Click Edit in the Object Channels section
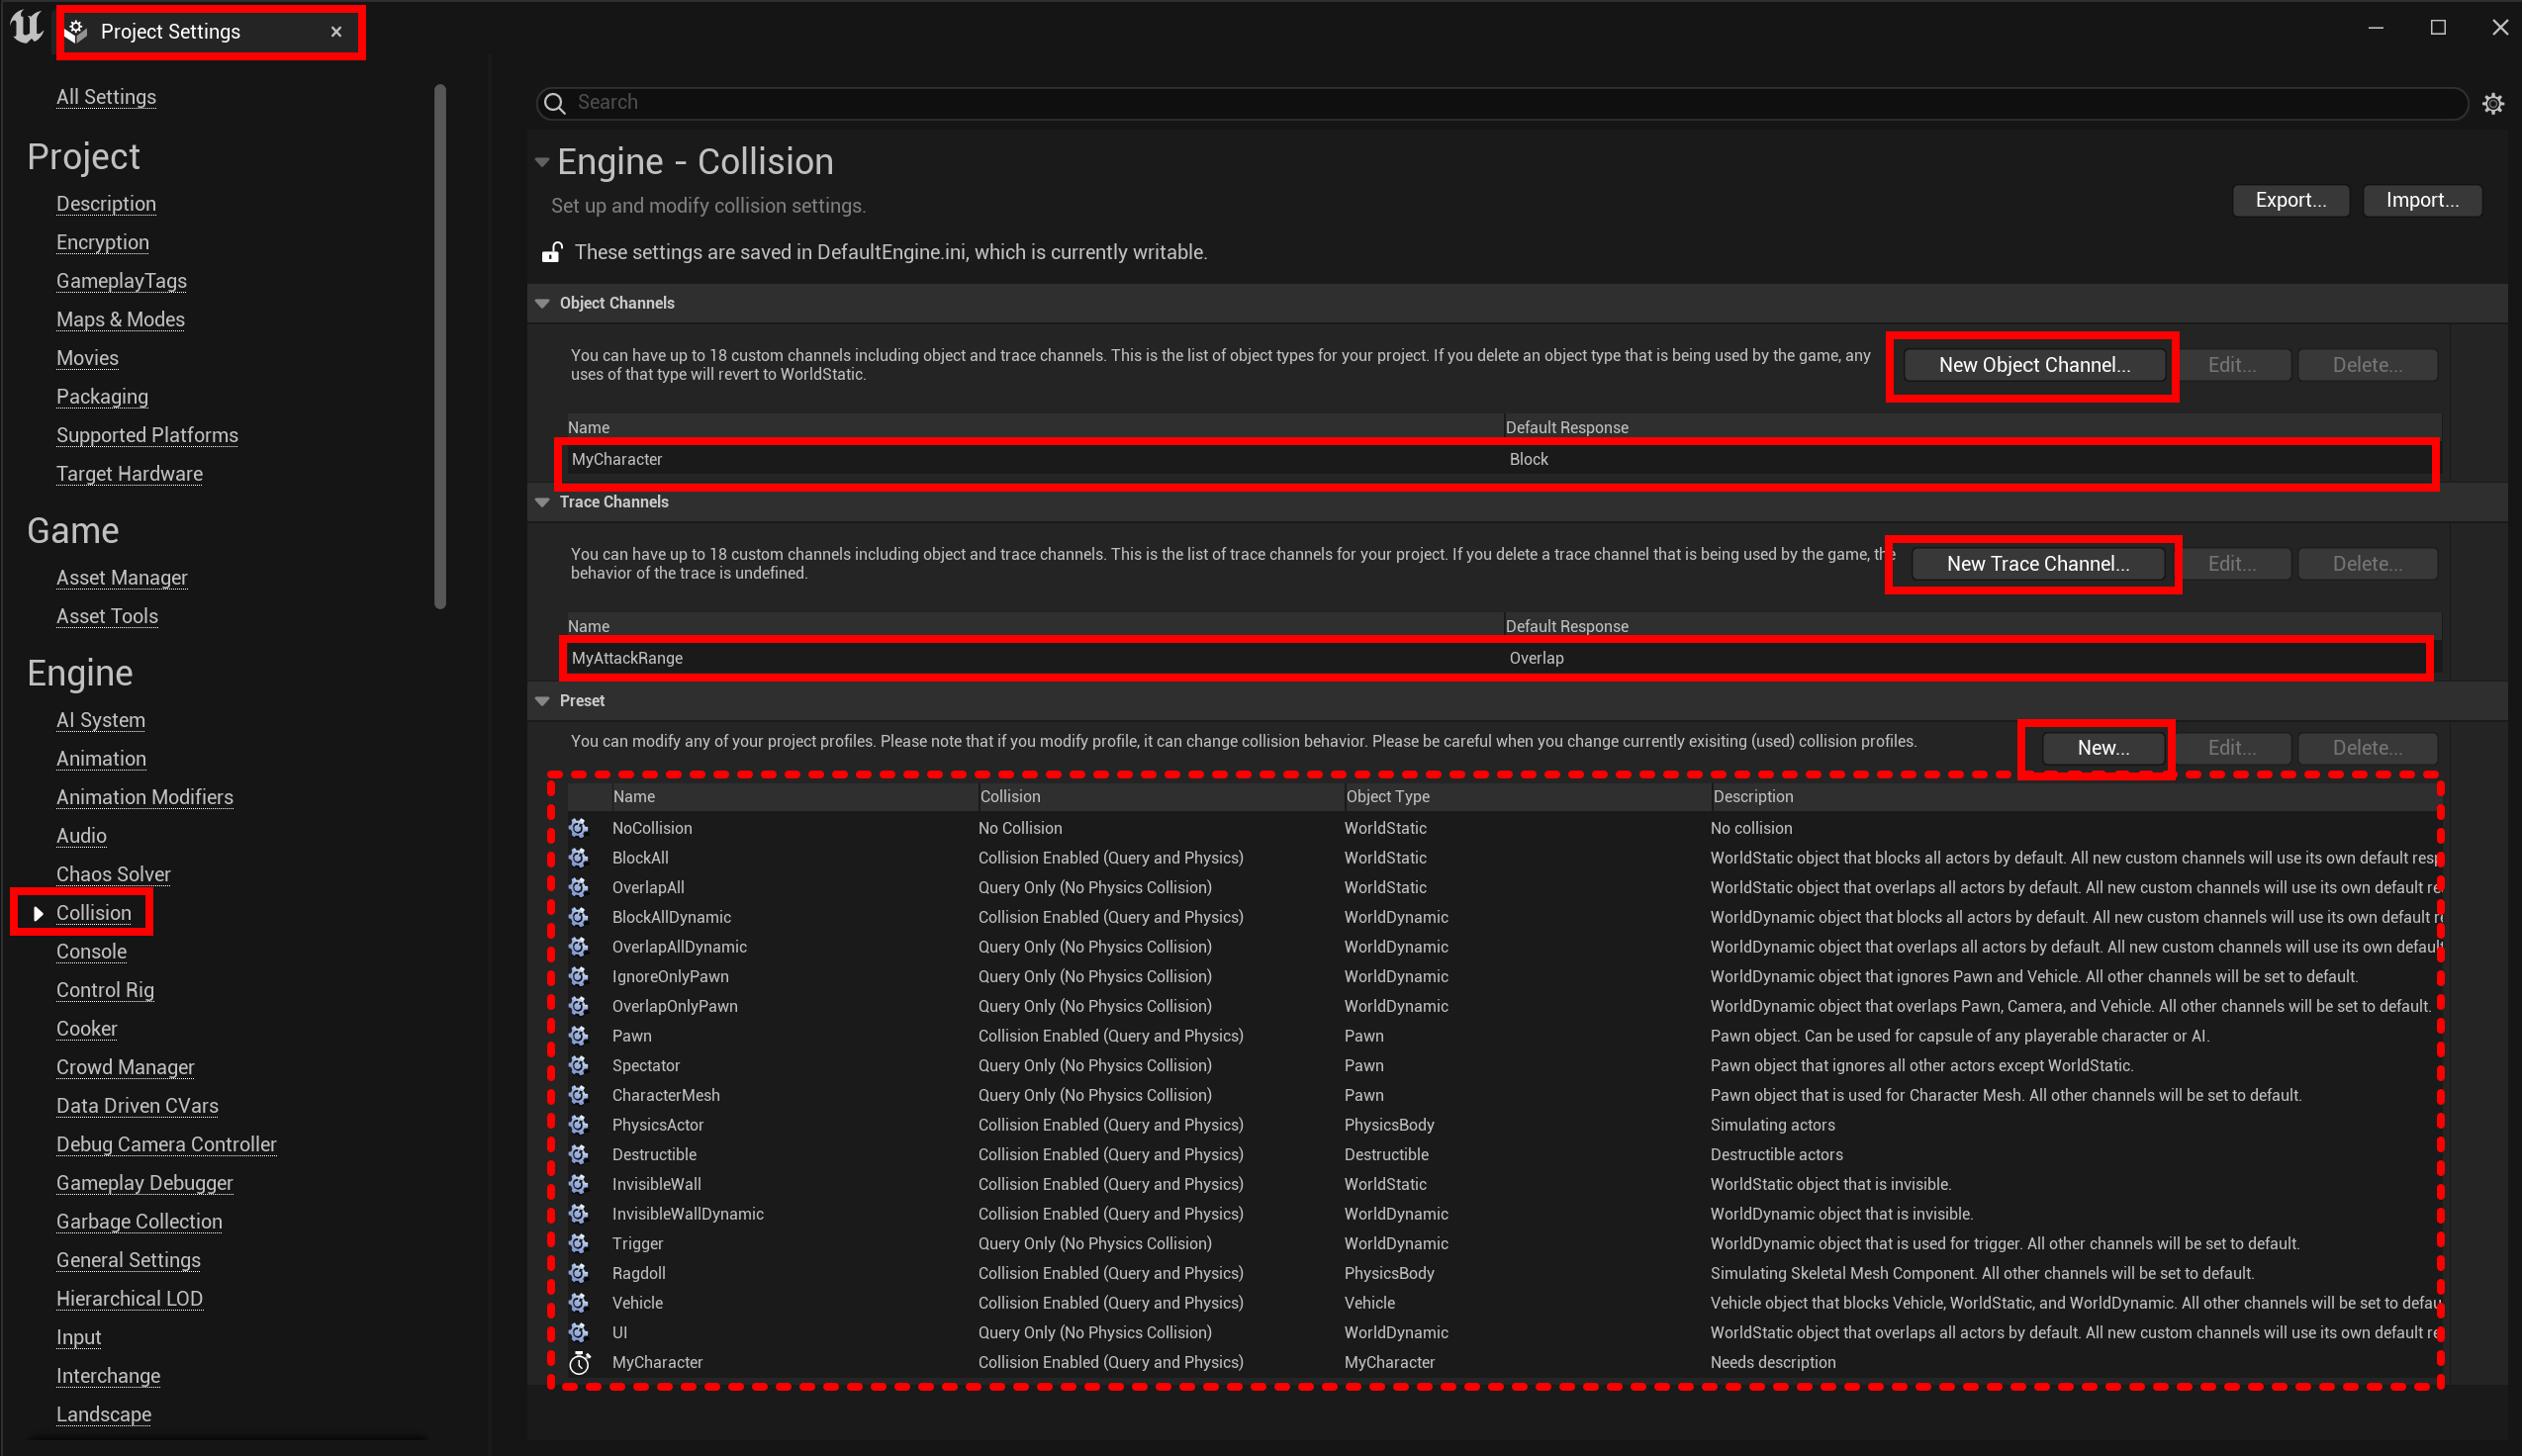 (x=2232, y=365)
